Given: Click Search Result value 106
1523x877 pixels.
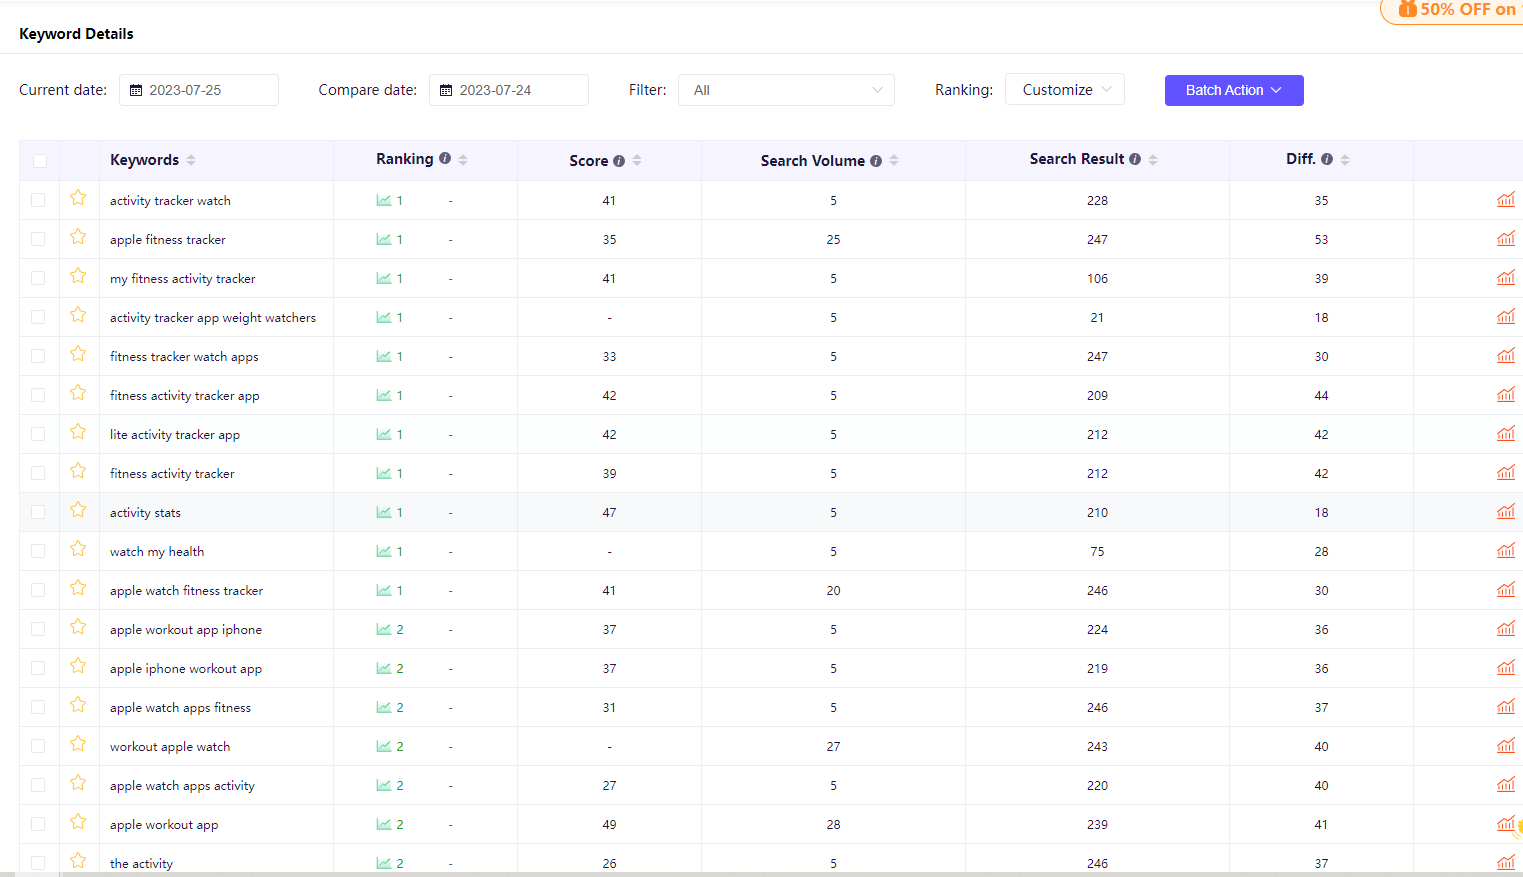Looking at the screenshot, I should pyautogui.click(x=1097, y=278).
